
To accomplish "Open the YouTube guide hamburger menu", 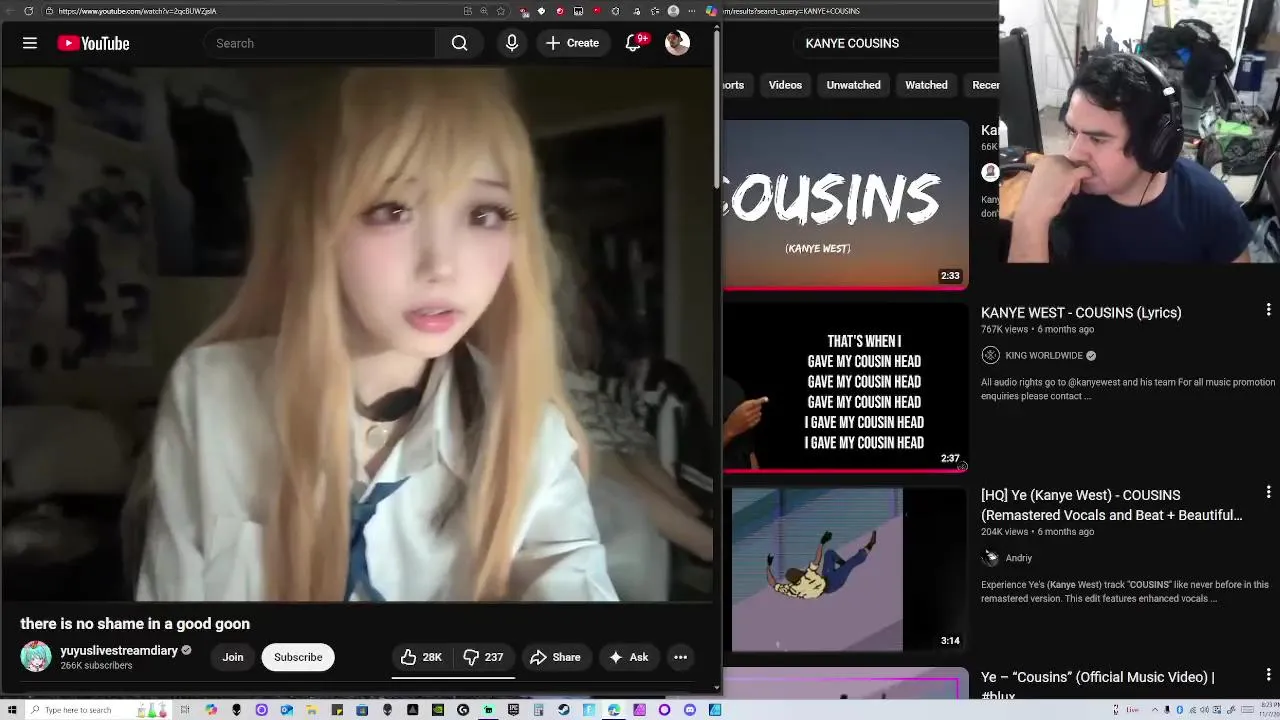I will (30, 43).
